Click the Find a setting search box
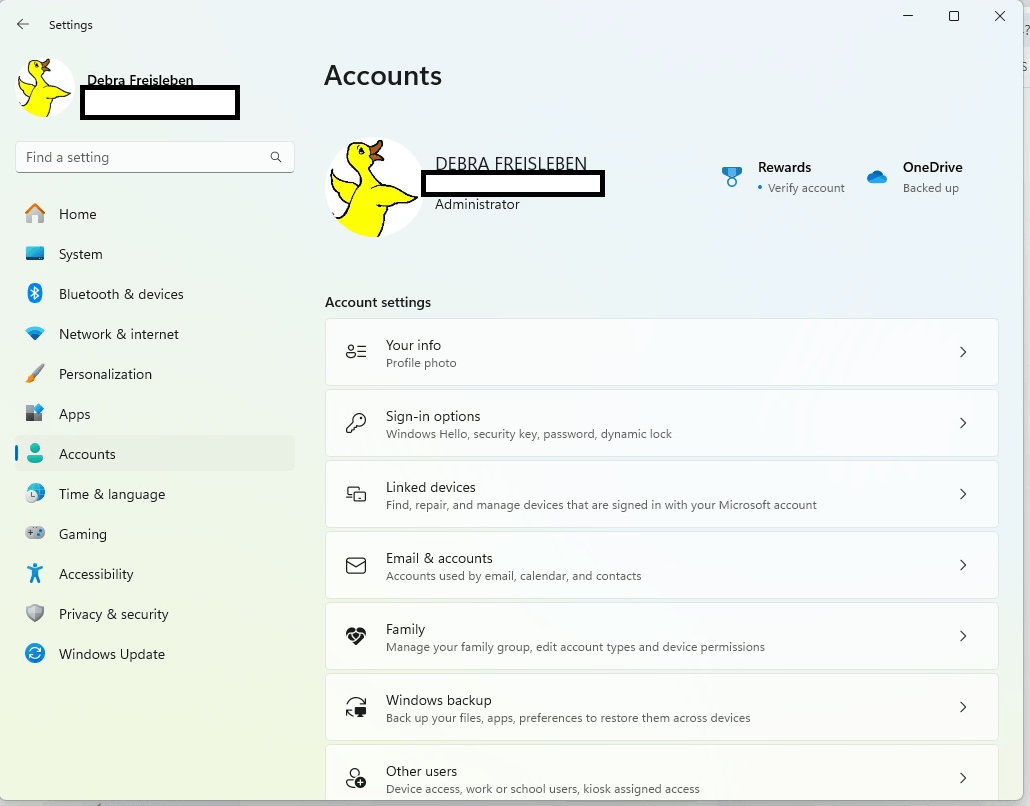Image resolution: width=1030 pixels, height=806 pixels. point(154,157)
